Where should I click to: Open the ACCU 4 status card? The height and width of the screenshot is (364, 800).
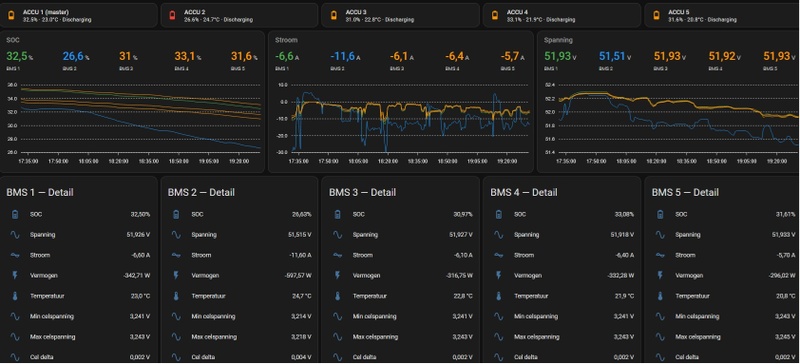coord(562,15)
